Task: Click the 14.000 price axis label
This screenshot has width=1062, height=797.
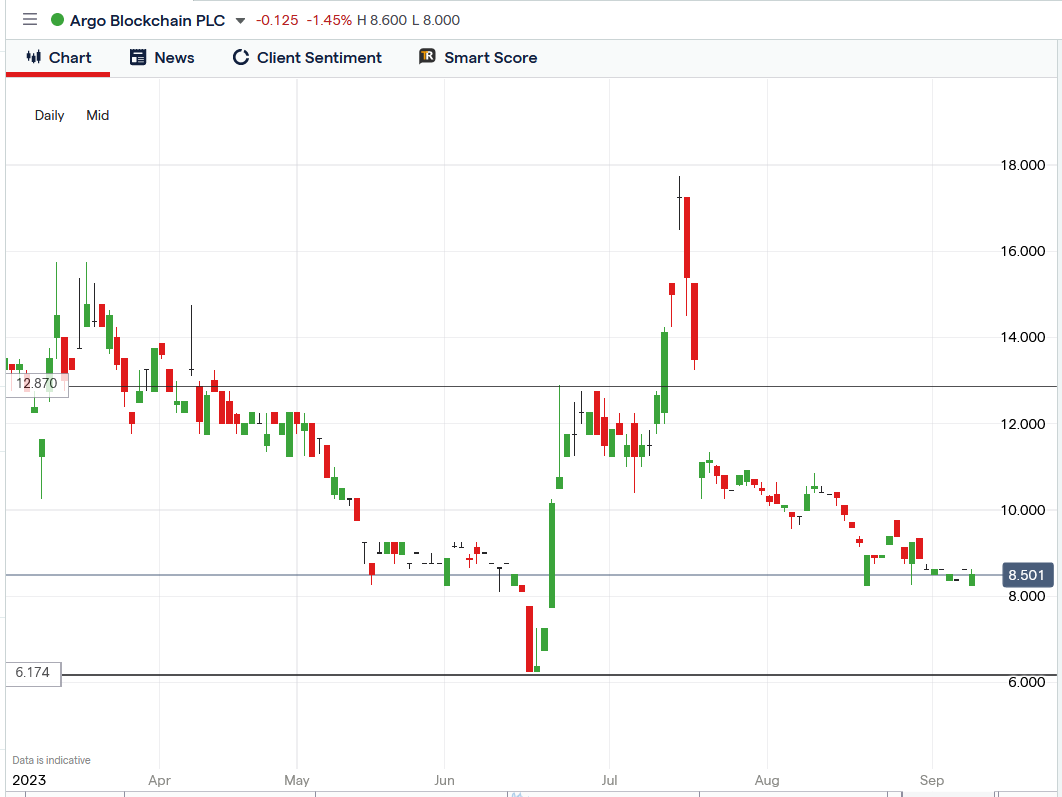Action: [1023, 337]
